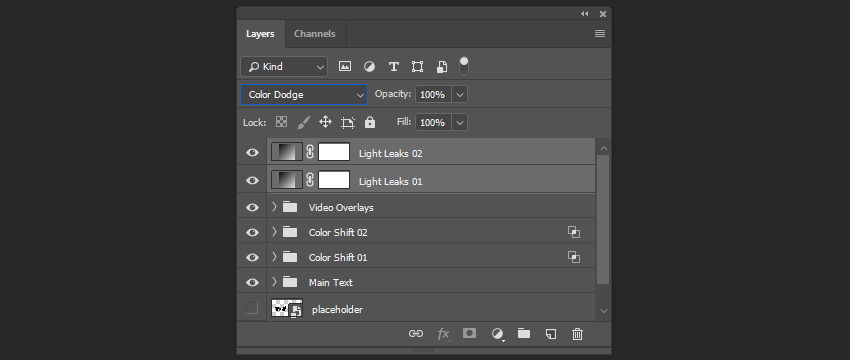Expand the Main Text group
Viewport: 850px width, 360px height.
pos(274,281)
